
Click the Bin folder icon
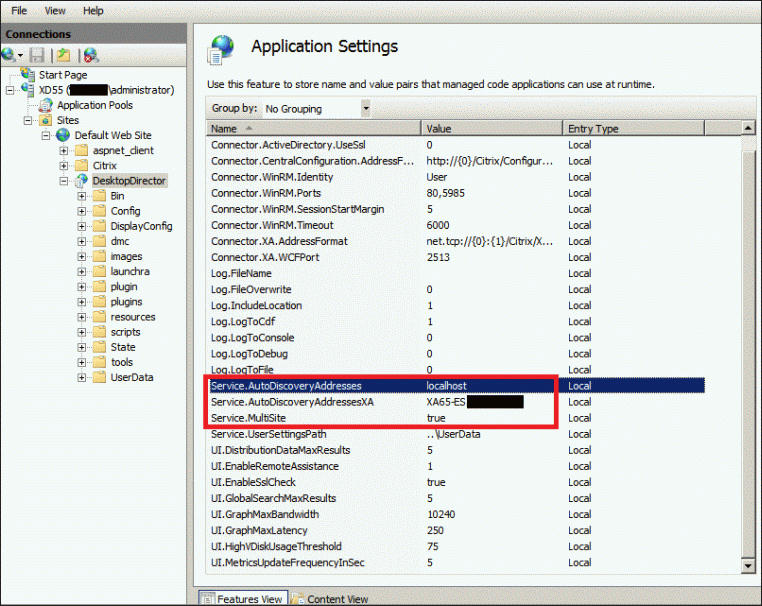point(99,196)
